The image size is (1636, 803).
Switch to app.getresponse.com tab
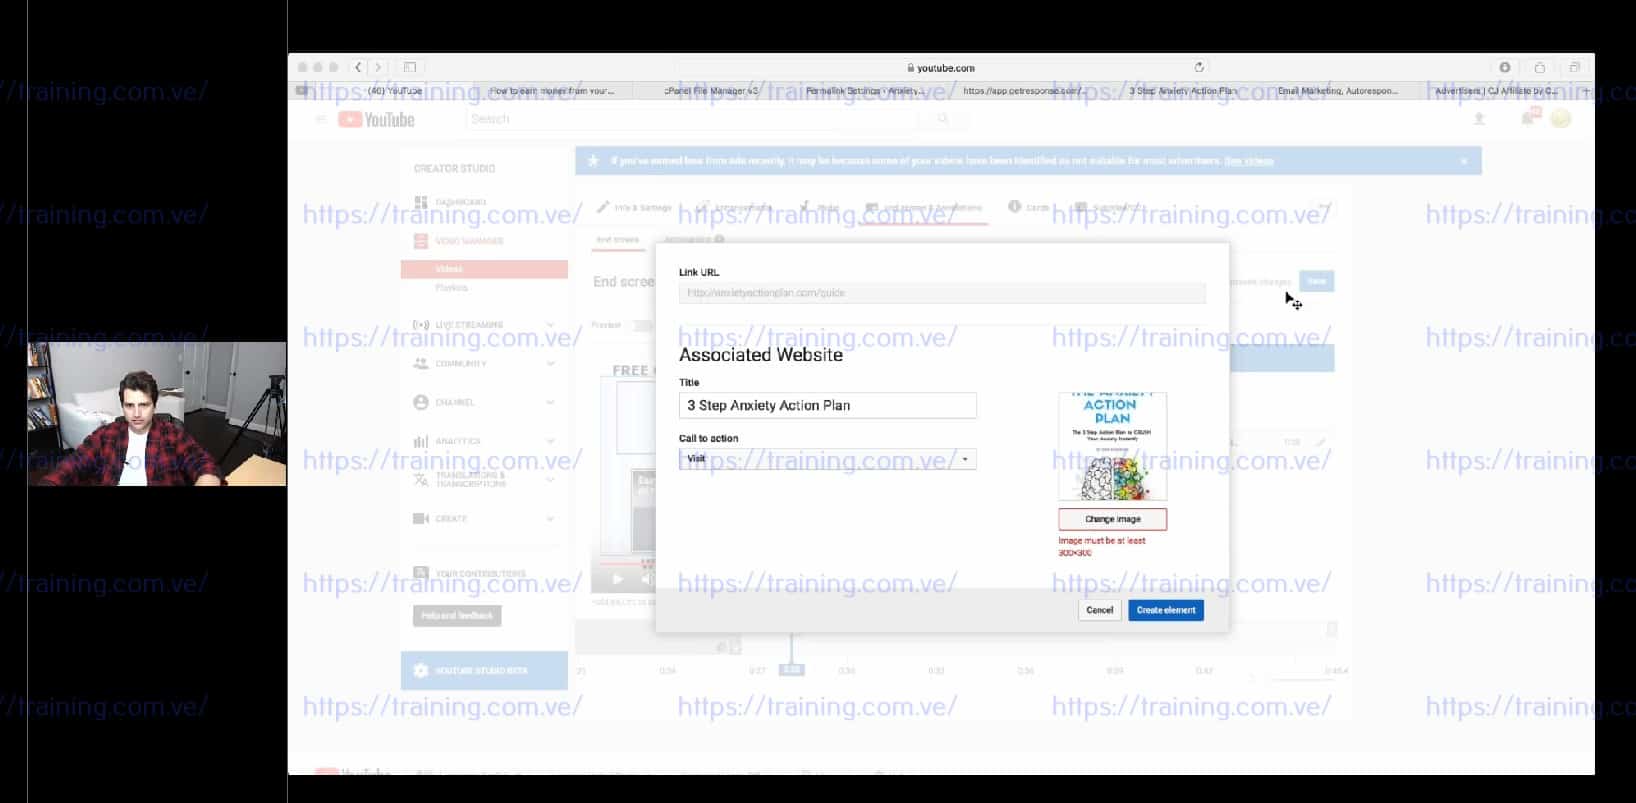click(1024, 90)
